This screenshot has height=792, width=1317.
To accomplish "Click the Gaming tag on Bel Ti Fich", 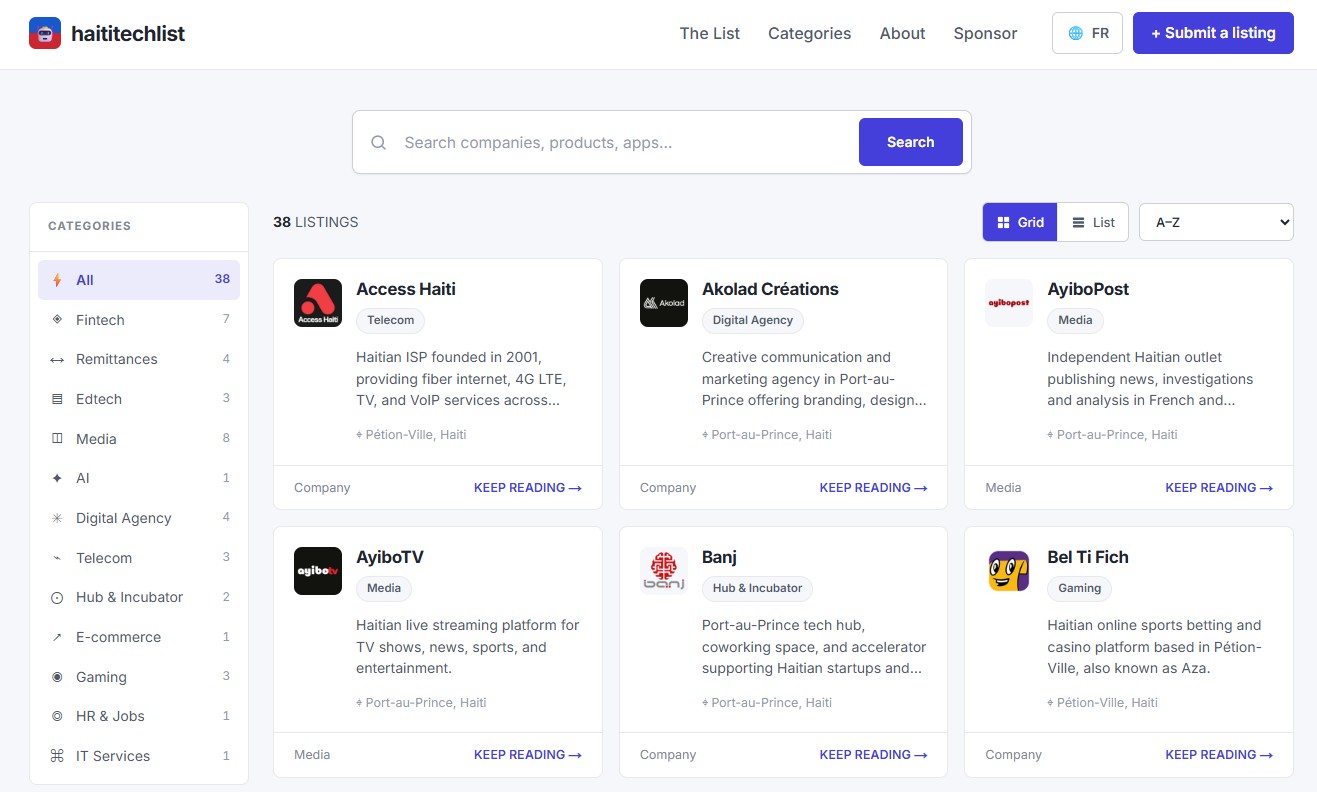I will (1079, 588).
